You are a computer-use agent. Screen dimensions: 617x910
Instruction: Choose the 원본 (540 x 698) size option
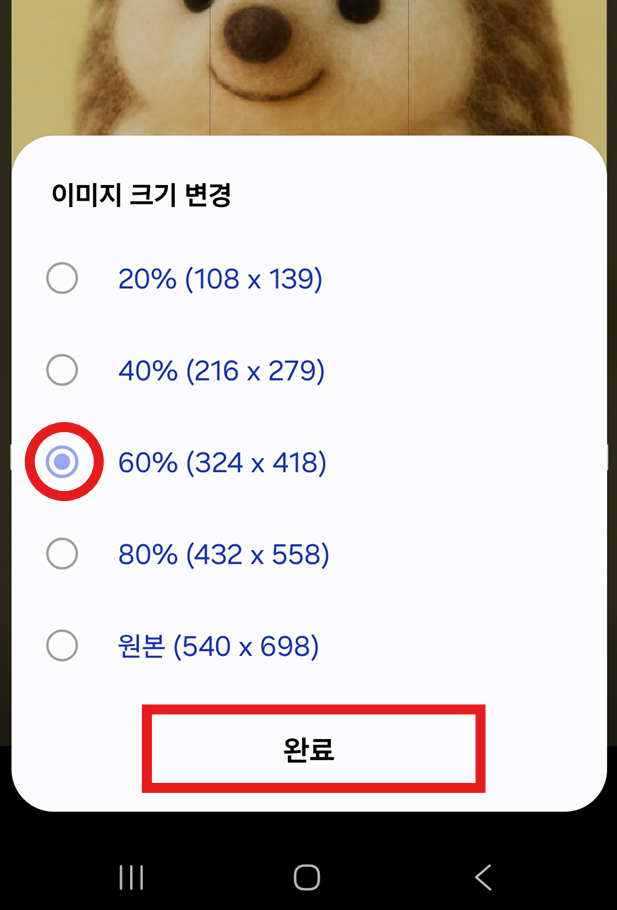point(62,646)
